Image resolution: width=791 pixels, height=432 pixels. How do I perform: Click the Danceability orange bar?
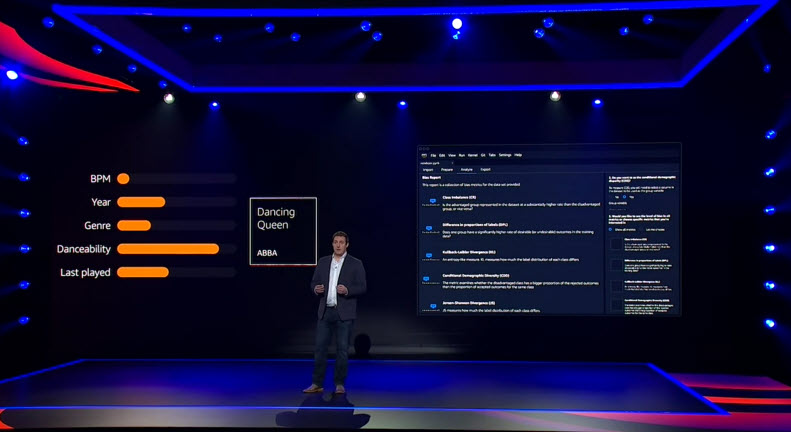(x=168, y=248)
